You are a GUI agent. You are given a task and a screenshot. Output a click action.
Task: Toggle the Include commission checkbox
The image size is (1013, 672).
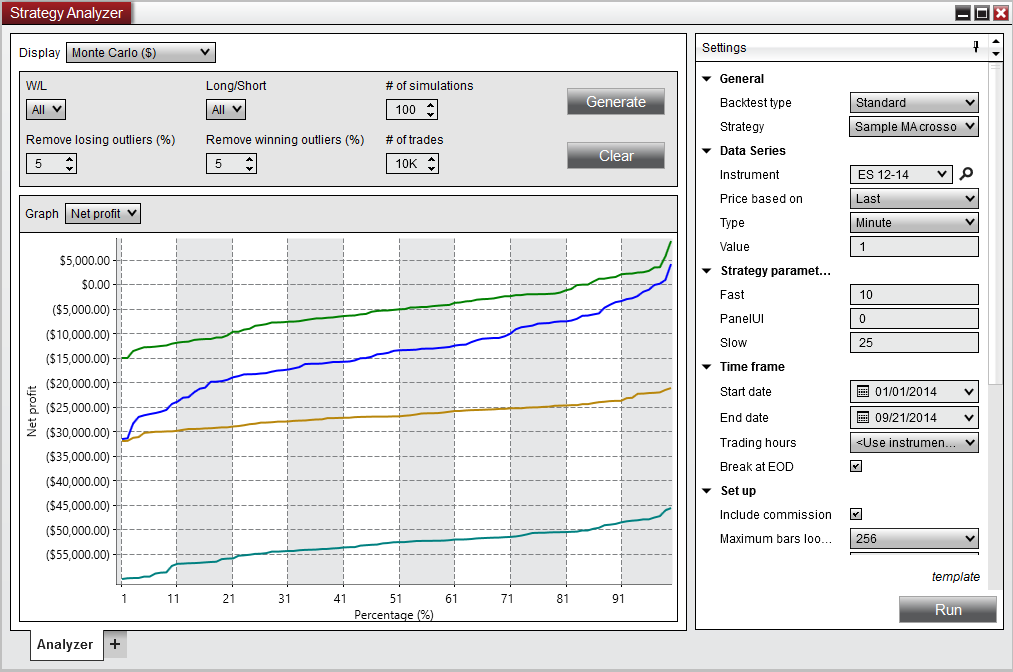(x=856, y=514)
